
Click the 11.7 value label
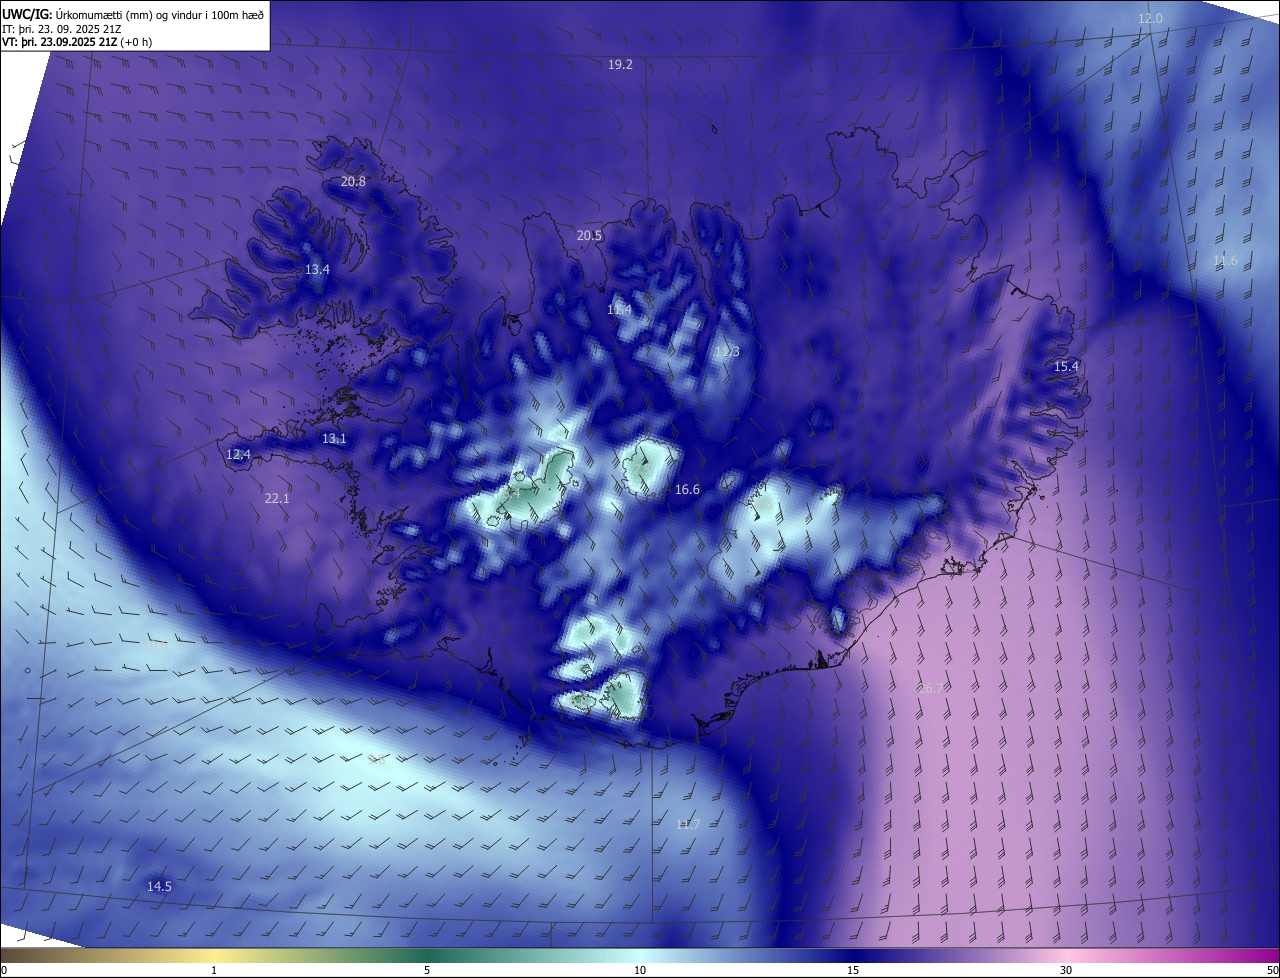(x=688, y=825)
